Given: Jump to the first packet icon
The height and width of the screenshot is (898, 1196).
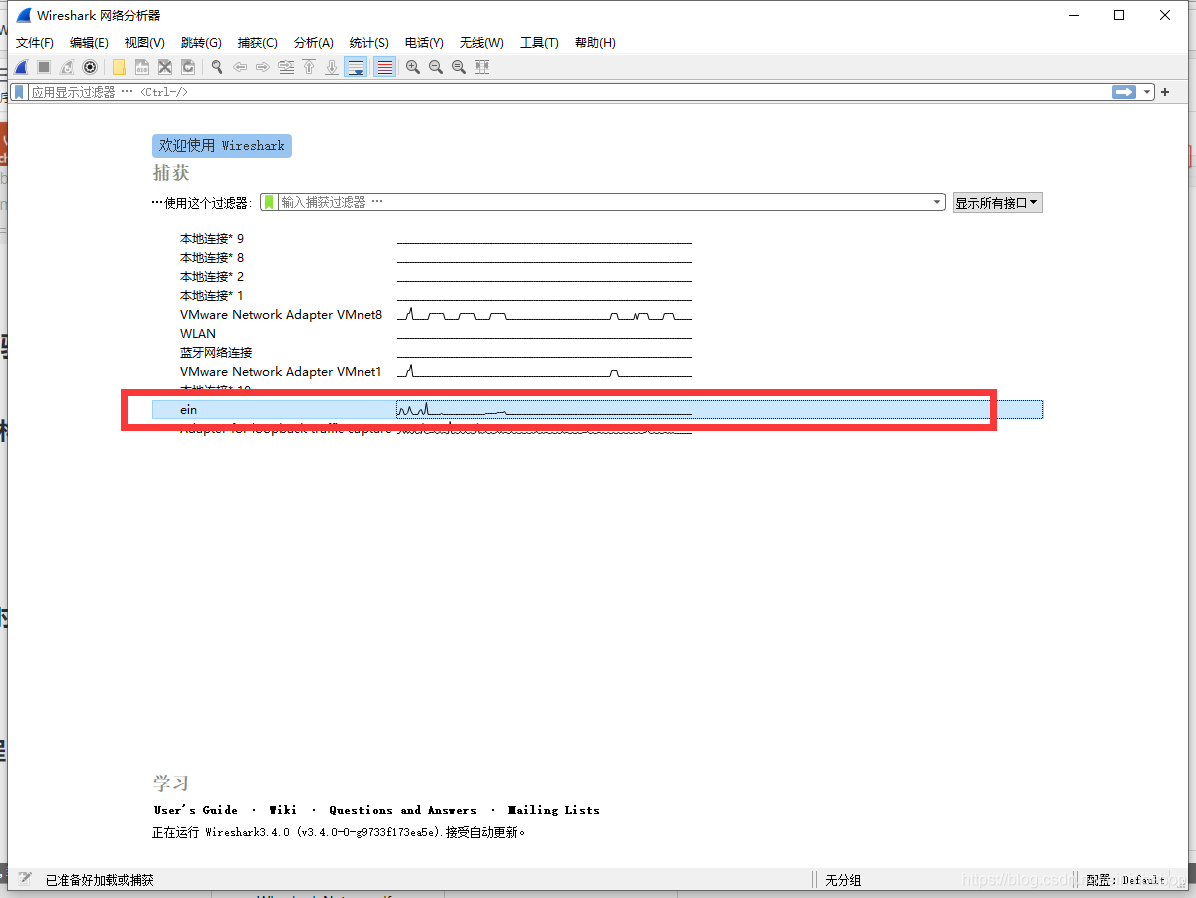Looking at the screenshot, I should (309, 67).
